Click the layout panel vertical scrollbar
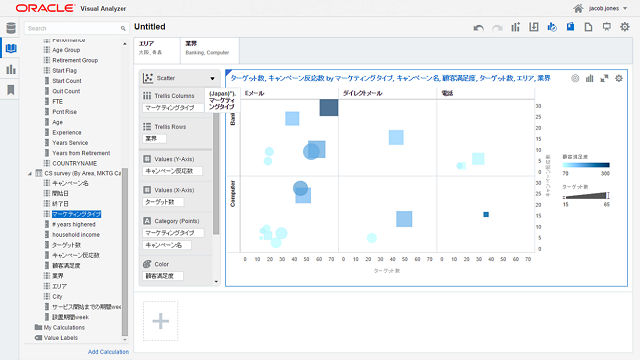This screenshot has height=360, width=640. [x=216, y=173]
